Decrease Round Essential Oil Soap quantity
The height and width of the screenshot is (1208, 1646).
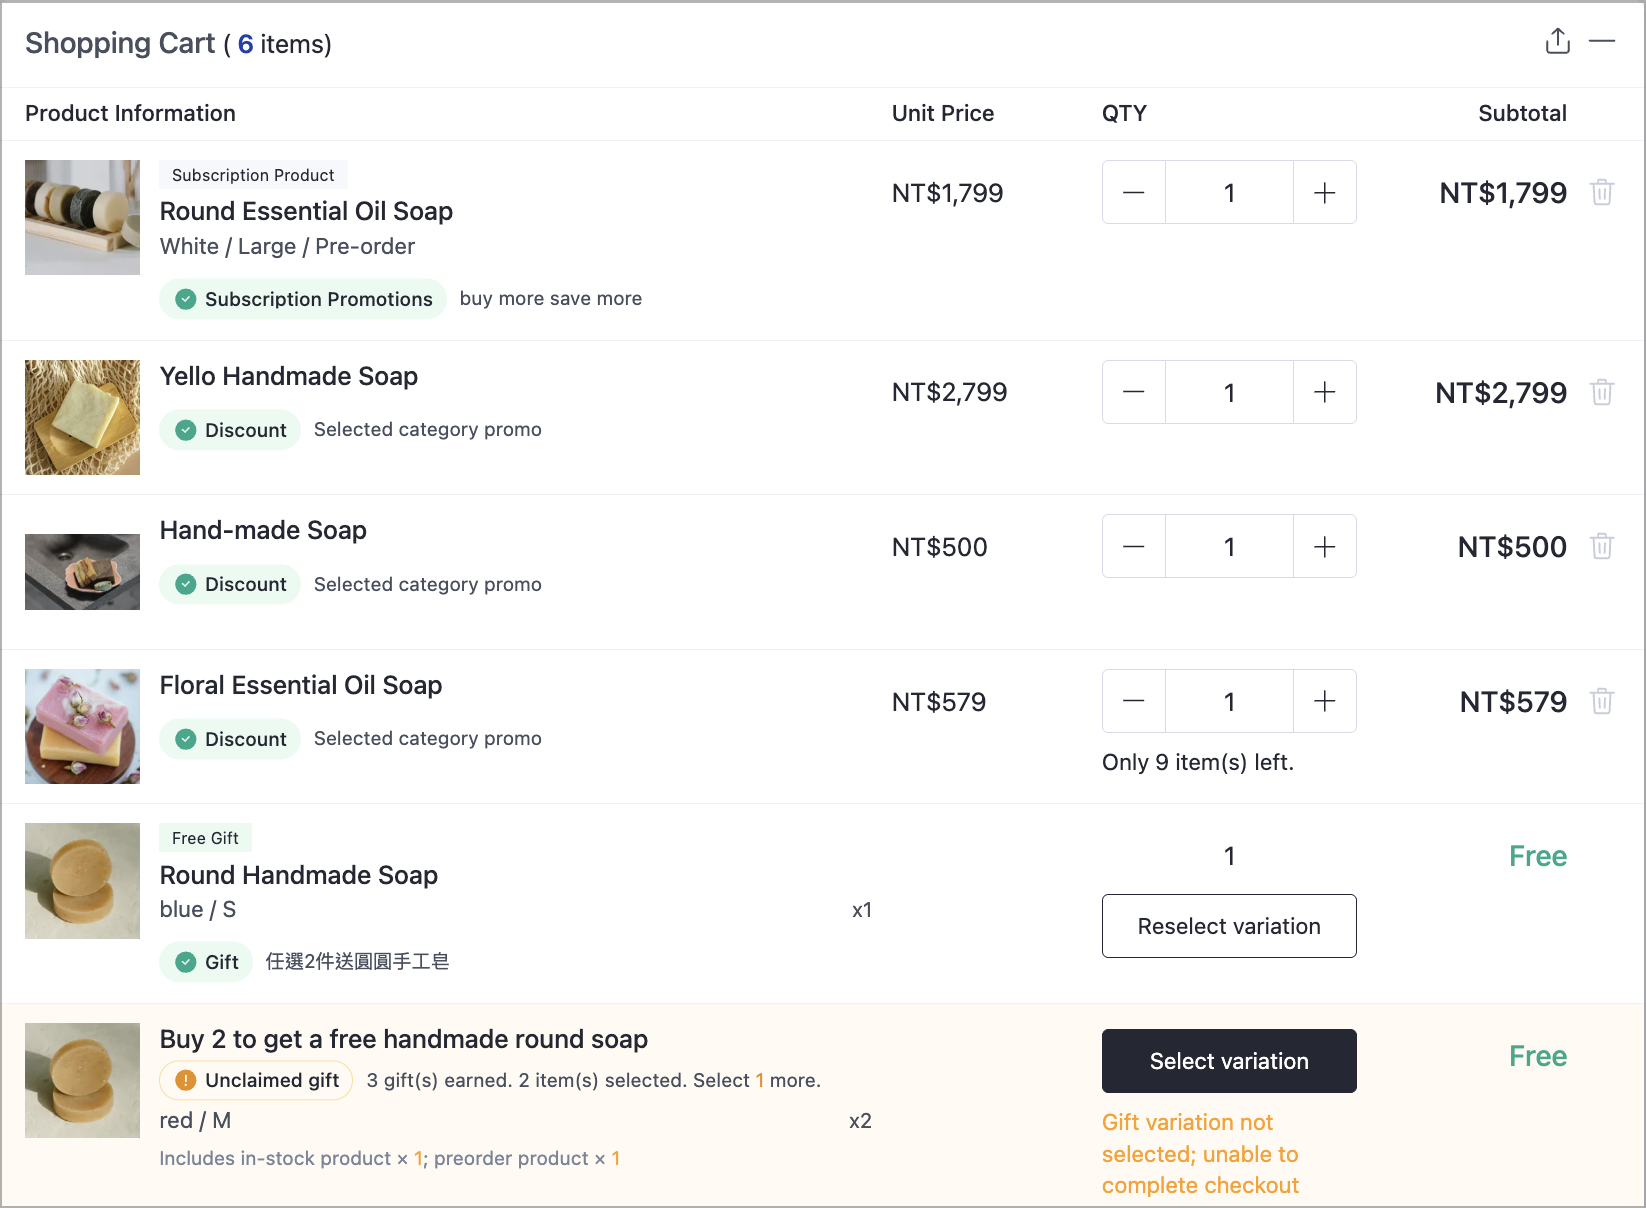[1134, 192]
